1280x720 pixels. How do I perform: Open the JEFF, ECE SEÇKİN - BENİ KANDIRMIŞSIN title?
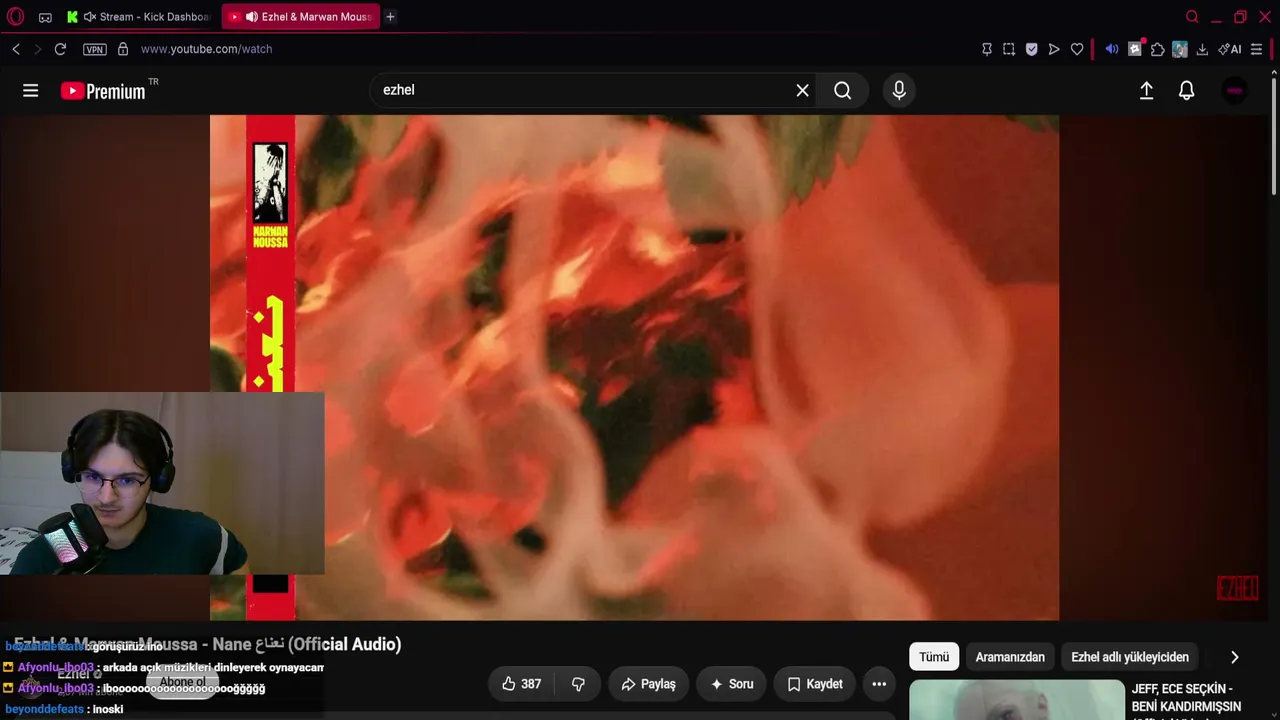coord(1186,698)
